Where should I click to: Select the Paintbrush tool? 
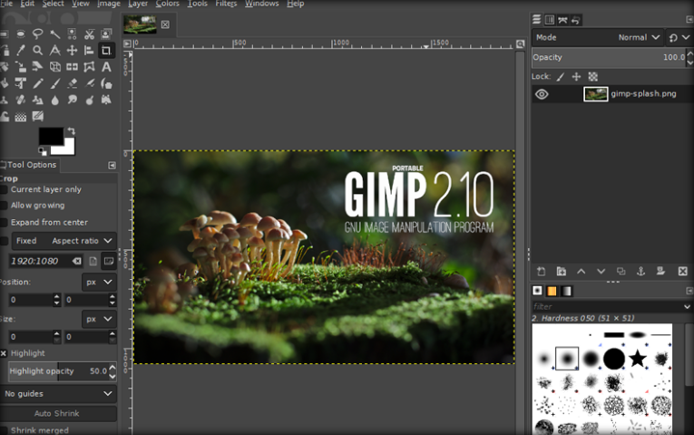[x=55, y=83]
